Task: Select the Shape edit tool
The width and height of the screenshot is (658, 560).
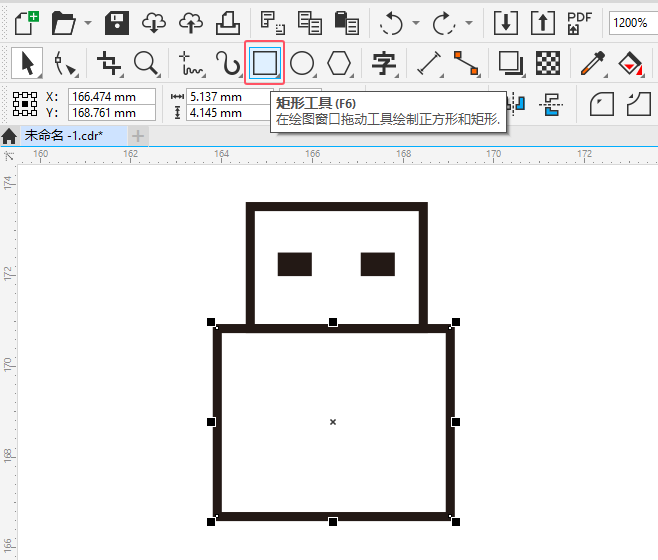Action: point(64,63)
